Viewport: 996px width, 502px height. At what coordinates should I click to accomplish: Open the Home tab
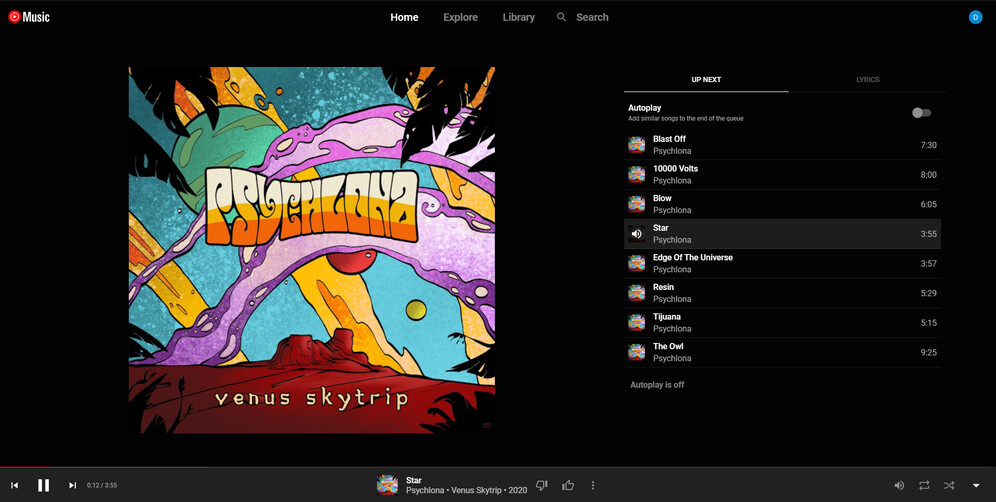tap(404, 17)
